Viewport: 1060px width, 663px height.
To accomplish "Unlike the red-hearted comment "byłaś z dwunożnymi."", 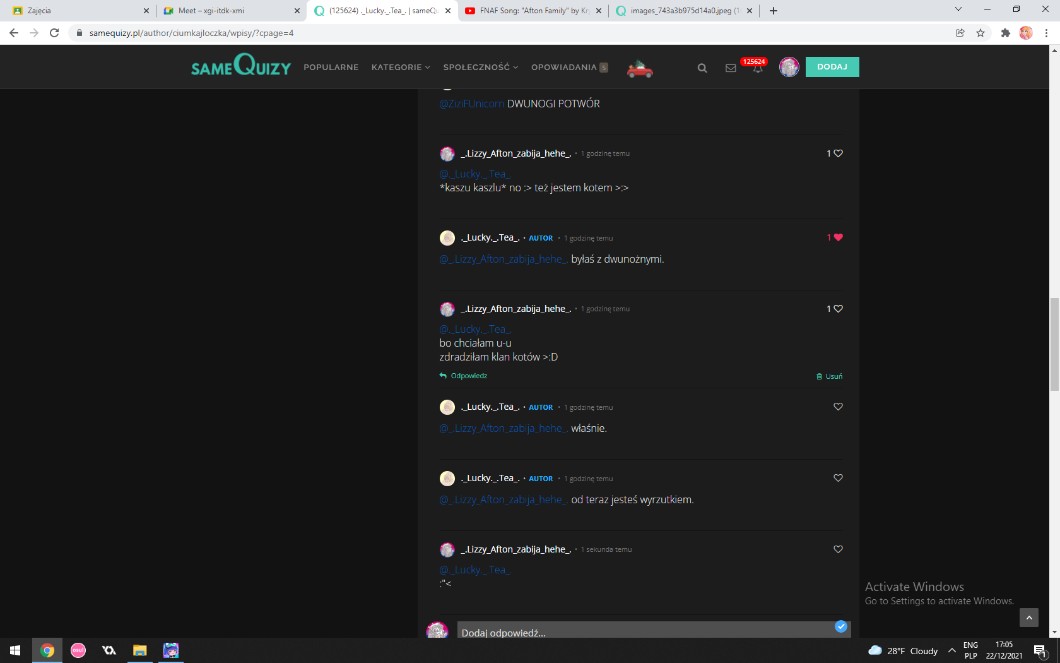I will (838, 237).
